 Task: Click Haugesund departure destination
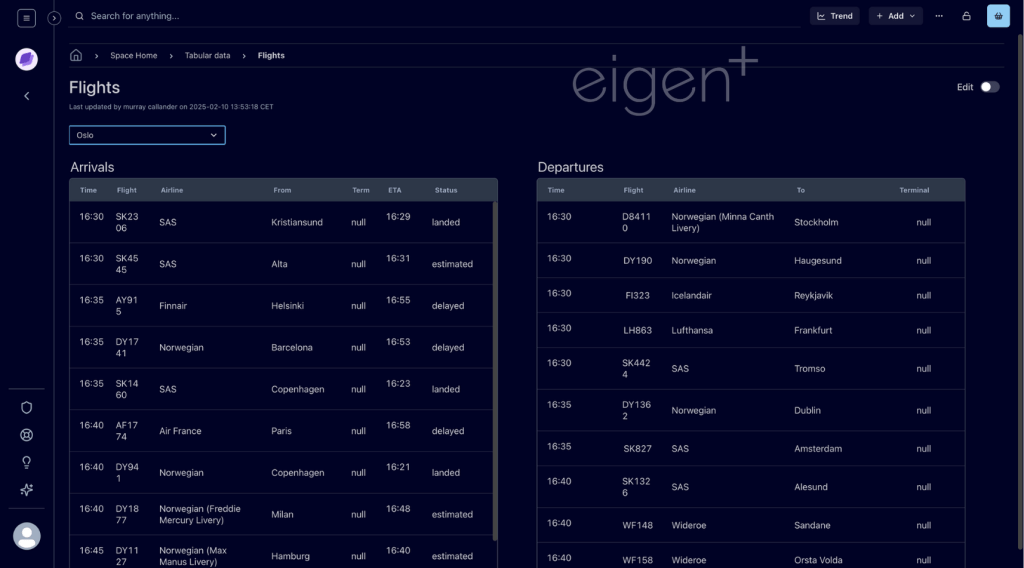(818, 260)
